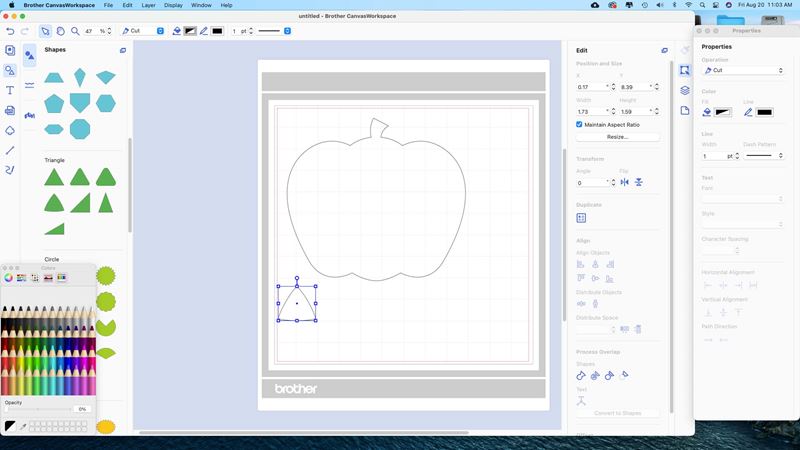Expand the Operation dropdown in Properties

click(743, 71)
